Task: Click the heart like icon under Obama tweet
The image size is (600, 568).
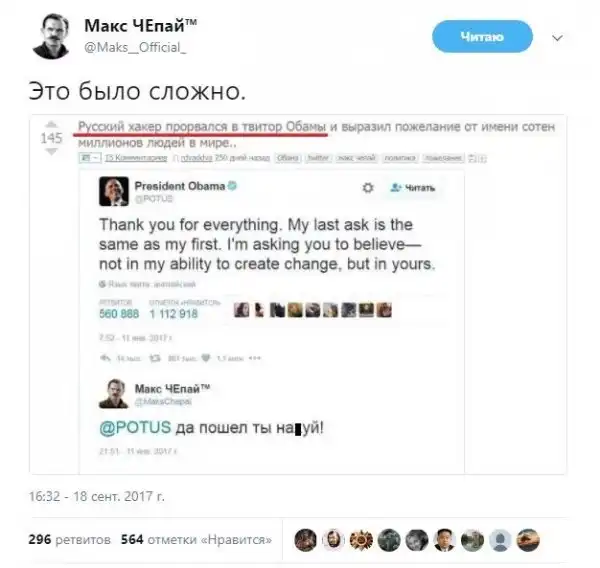Action: (x=206, y=358)
